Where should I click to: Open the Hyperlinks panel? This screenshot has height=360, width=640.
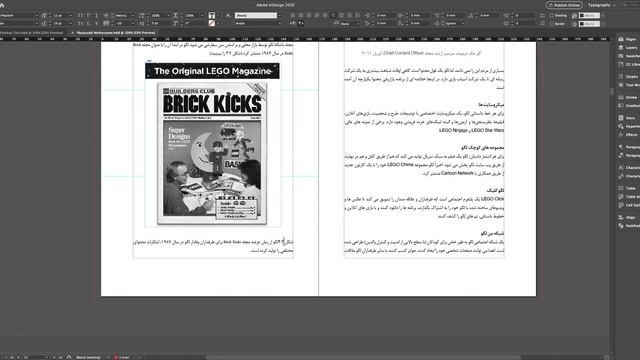(x=628, y=127)
